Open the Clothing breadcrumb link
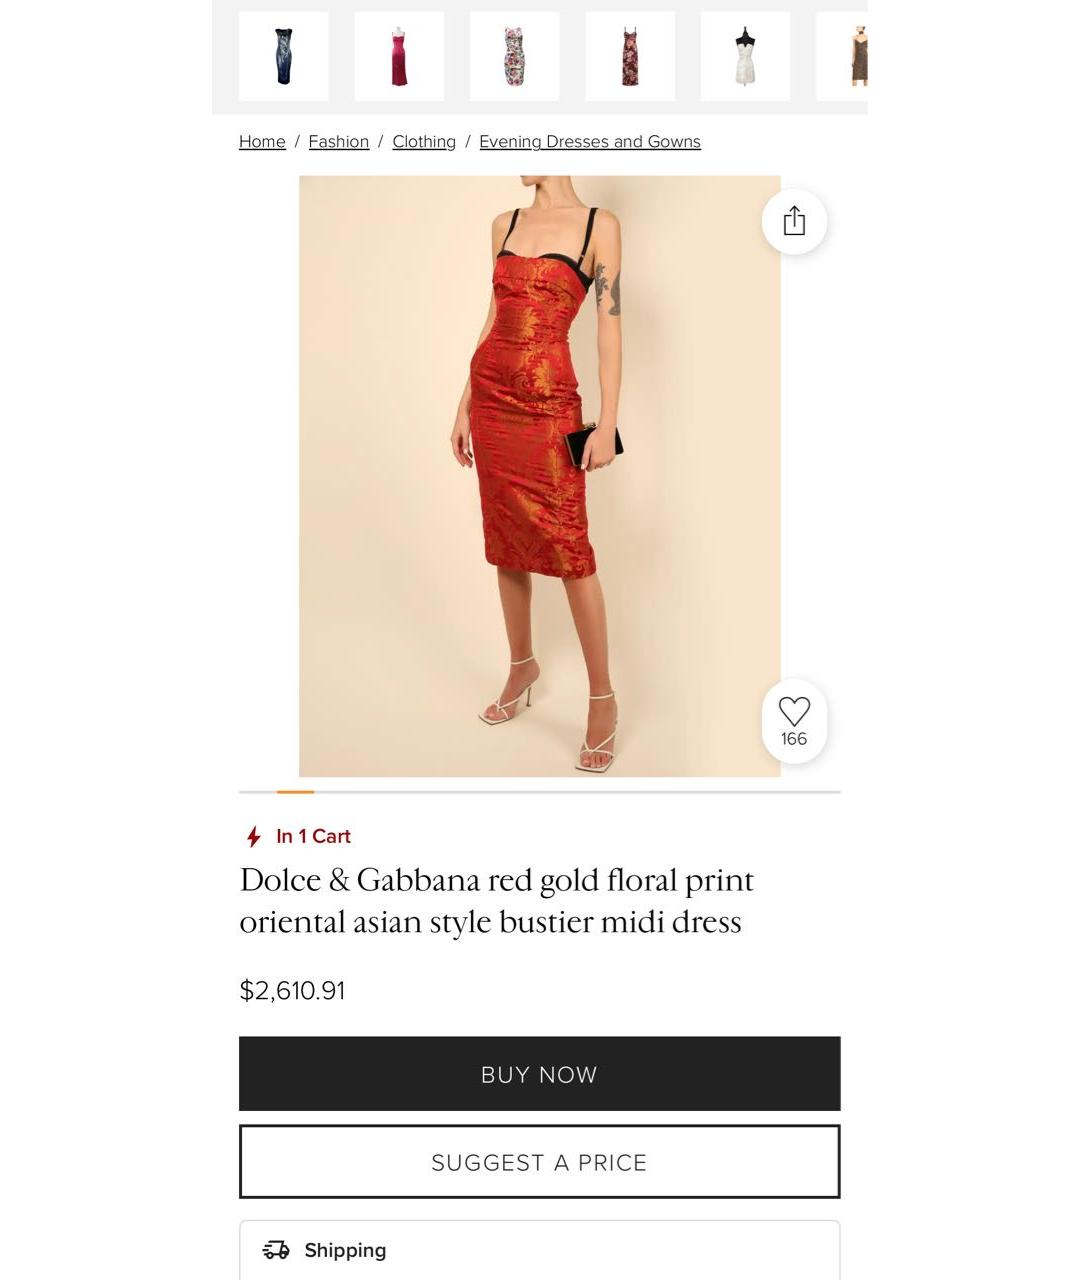This screenshot has height=1280, width=1080. click(x=424, y=142)
